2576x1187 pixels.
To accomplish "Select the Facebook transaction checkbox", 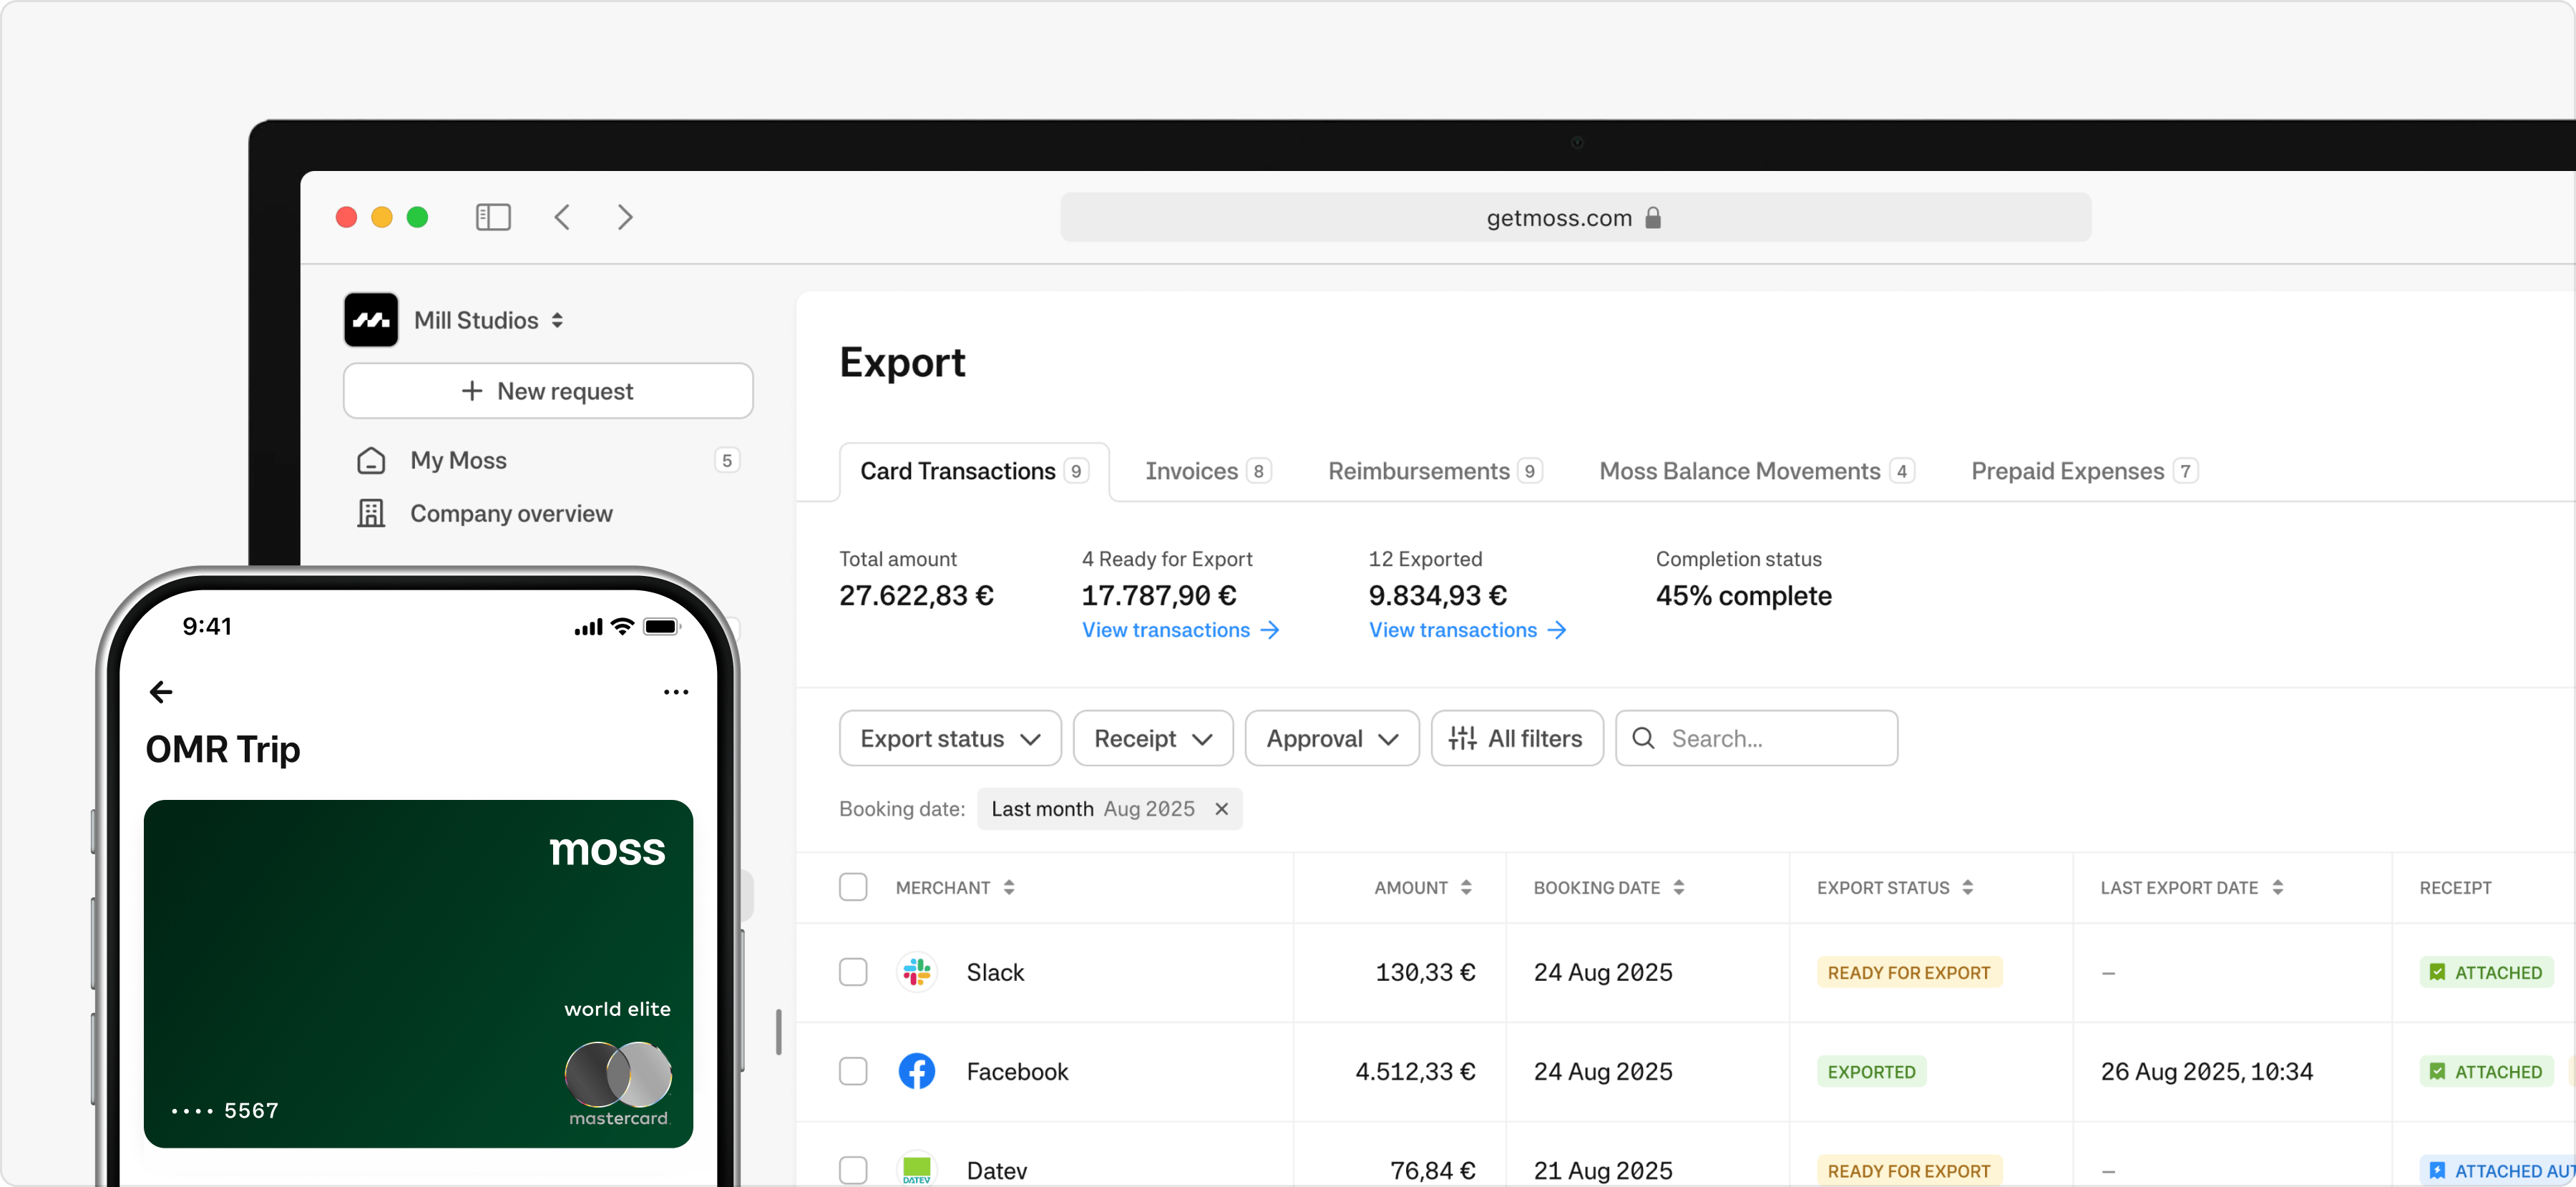I will pos(853,1071).
